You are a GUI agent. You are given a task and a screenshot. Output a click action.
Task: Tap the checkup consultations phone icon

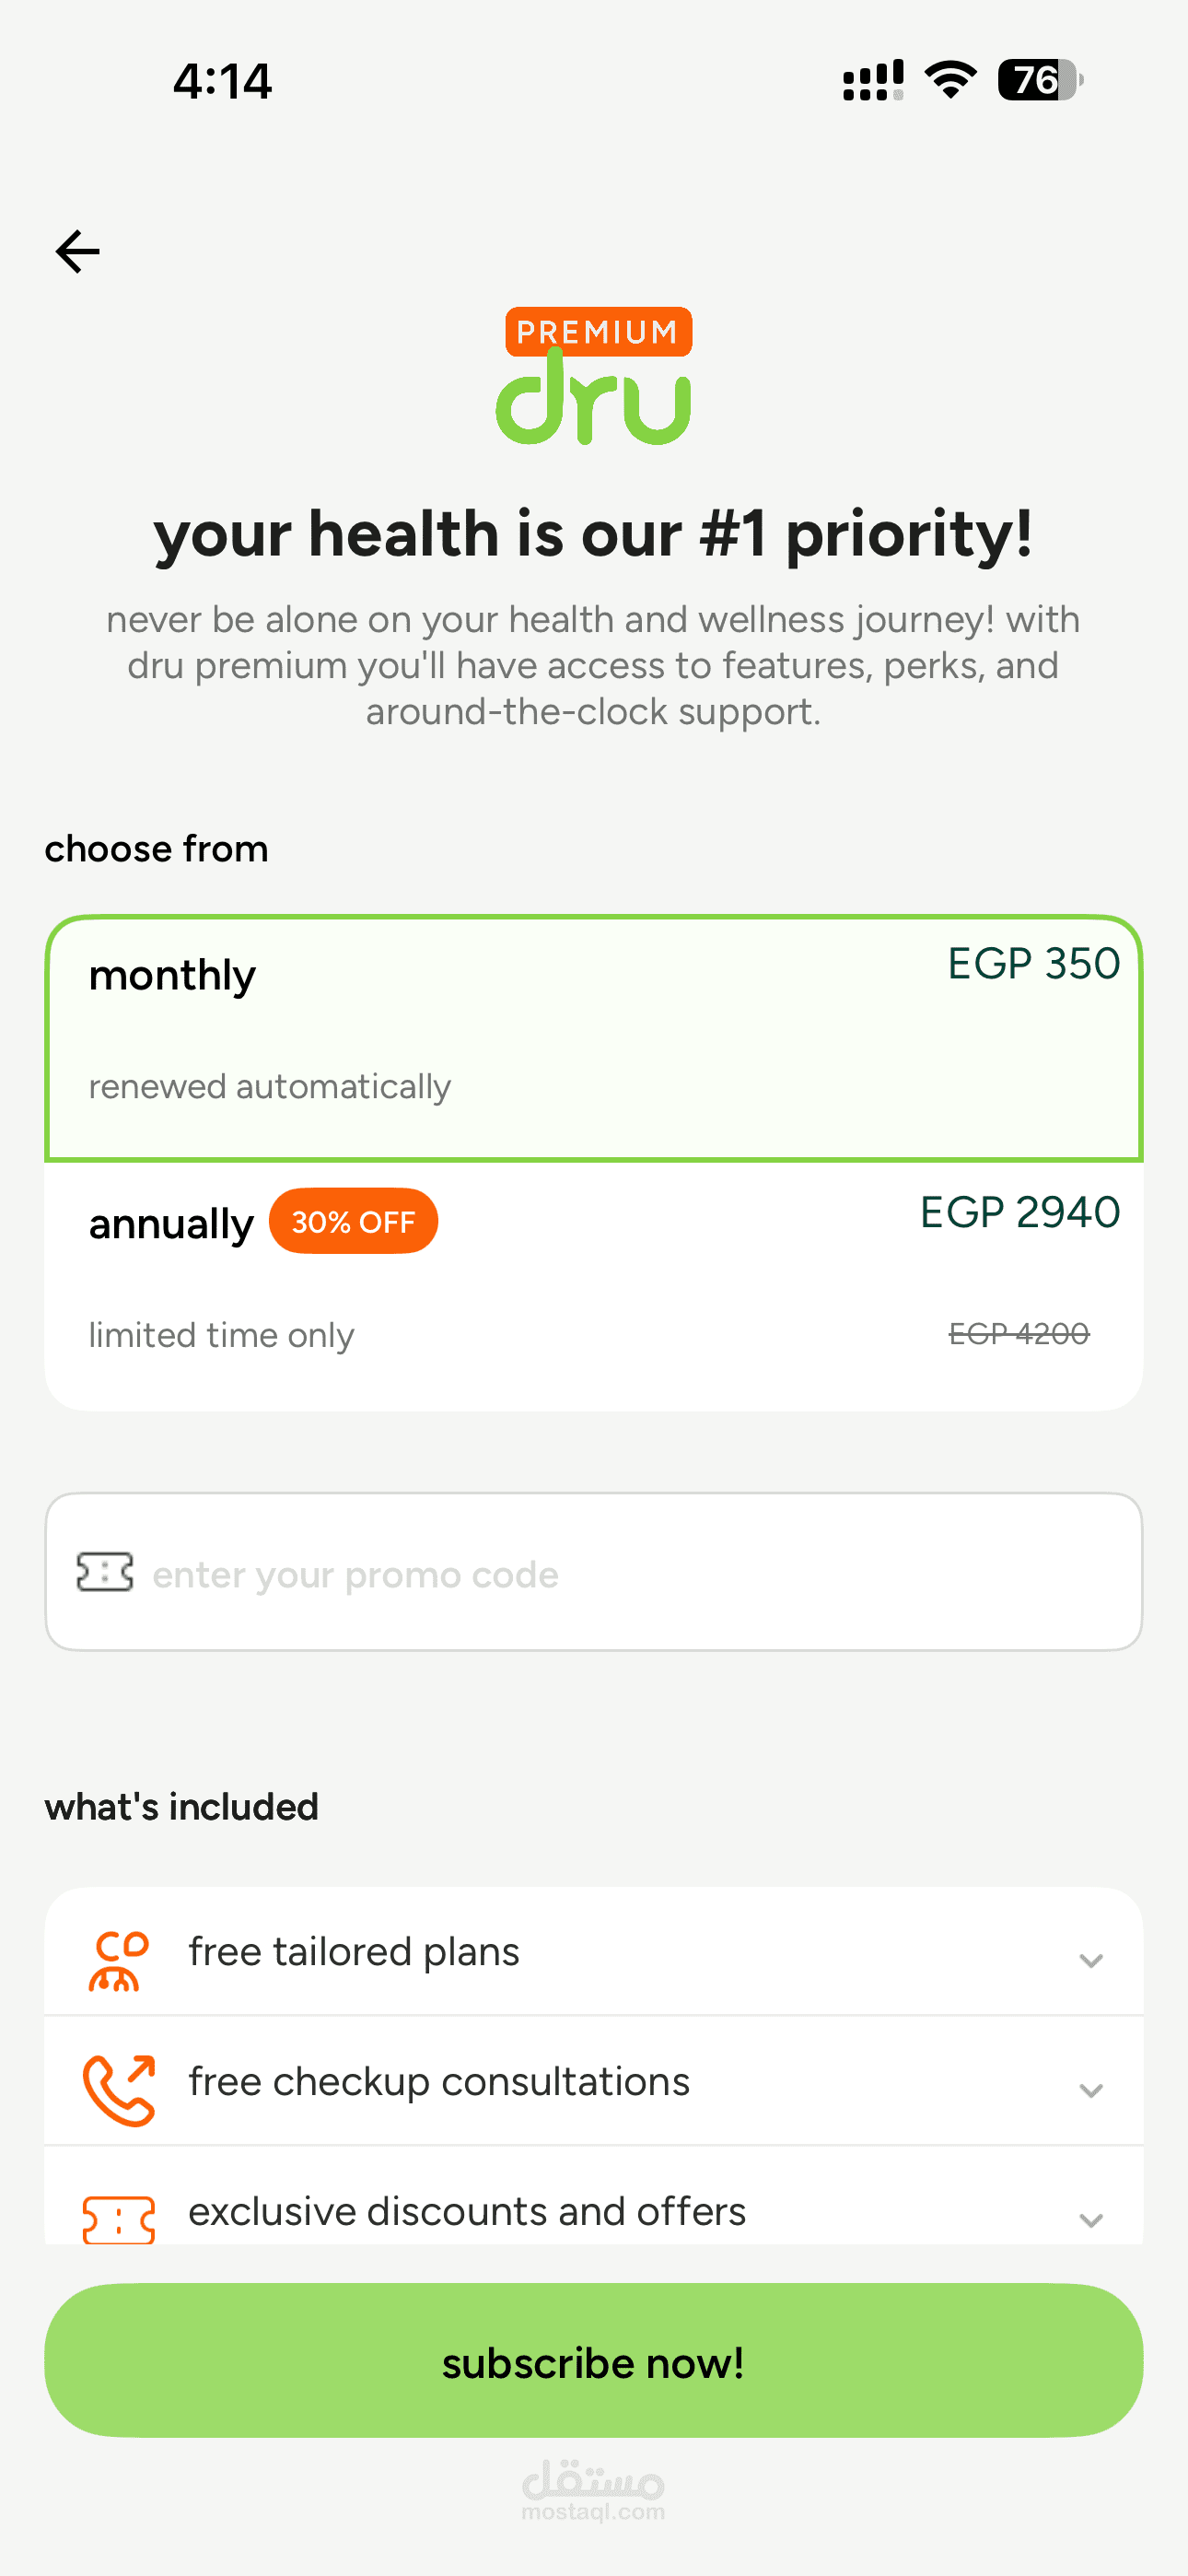click(119, 2090)
